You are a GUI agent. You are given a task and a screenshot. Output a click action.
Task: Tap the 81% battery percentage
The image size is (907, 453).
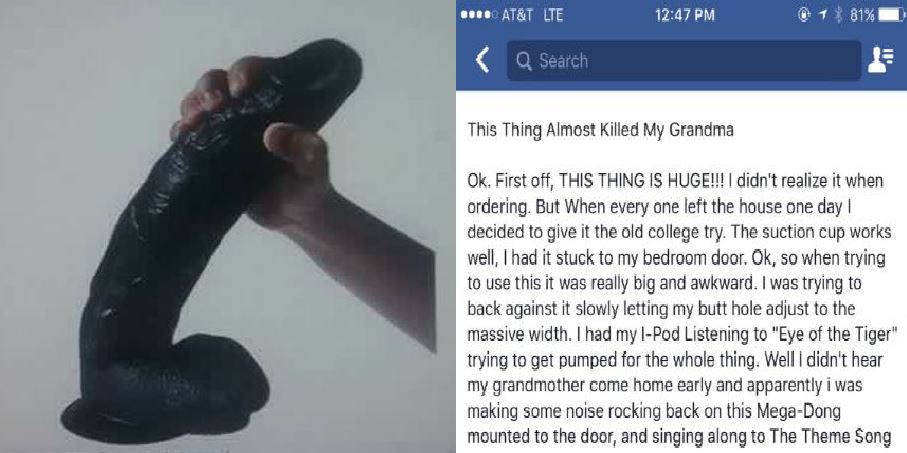(x=862, y=16)
